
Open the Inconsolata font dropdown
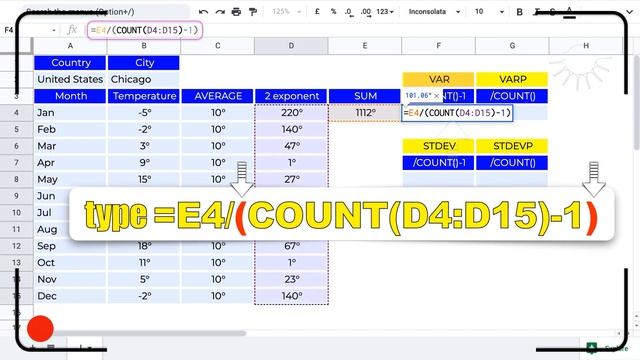pos(435,12)
